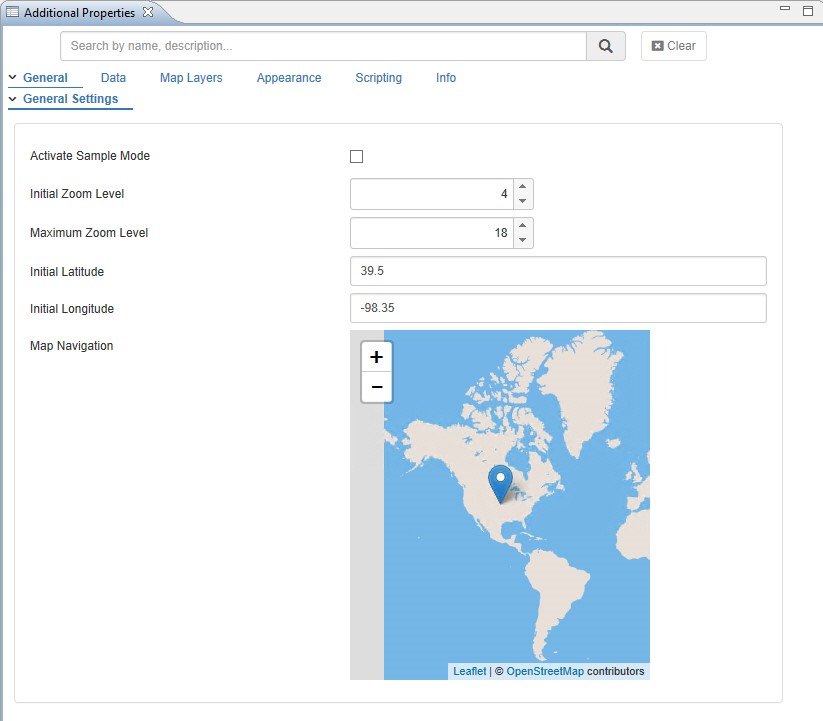Open the OpenStreetMap attribution link
Viewport: 823px width, 721px height.
pyautogui.click(x=545, y=671)
